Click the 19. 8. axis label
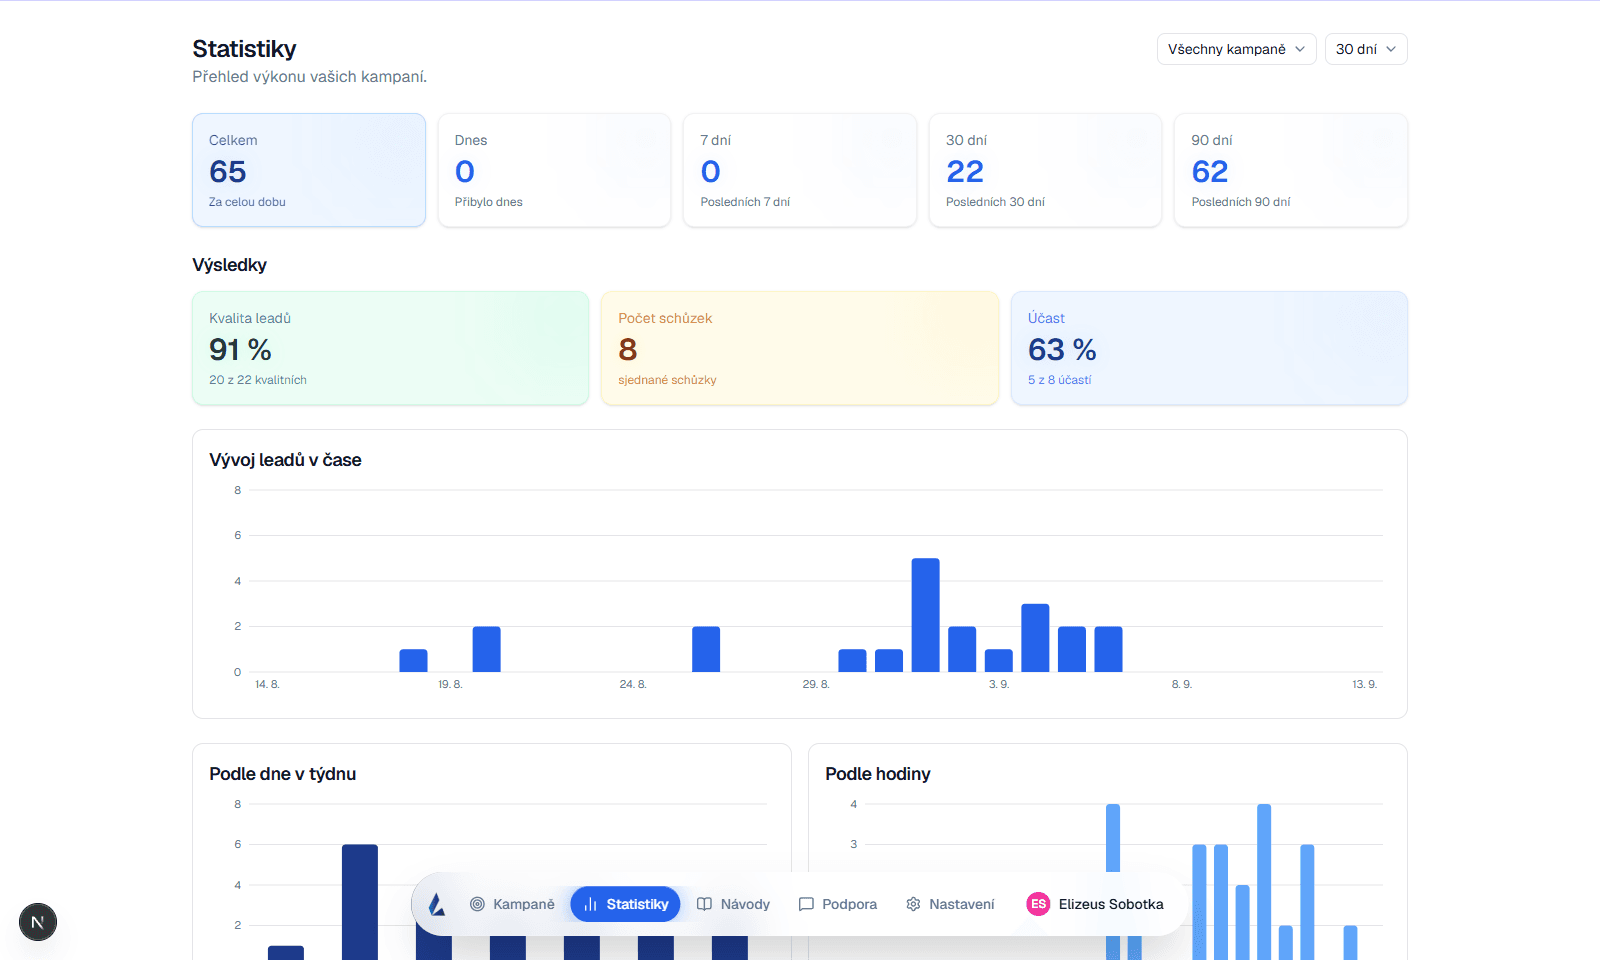This screenshot has width=1600, height=960. pos(450,684)
